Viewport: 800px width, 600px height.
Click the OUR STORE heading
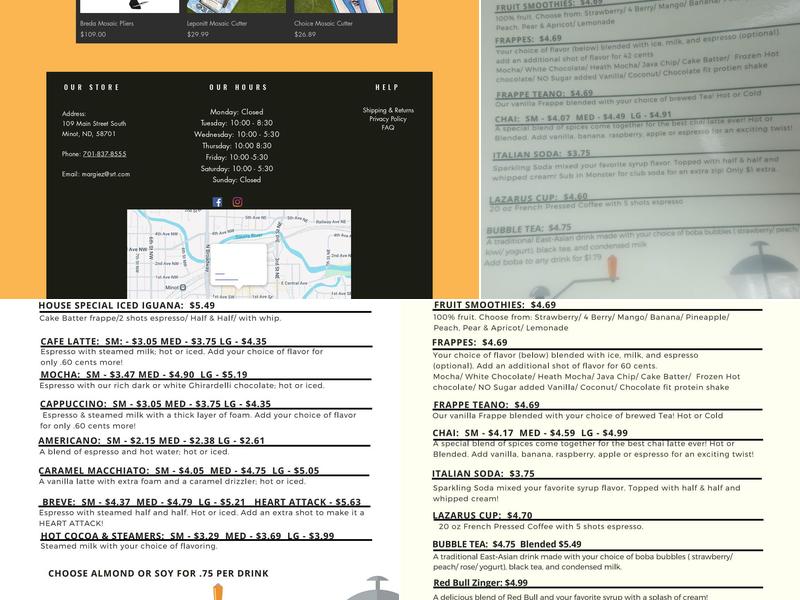pyautogui.click(x=91, y=87)
